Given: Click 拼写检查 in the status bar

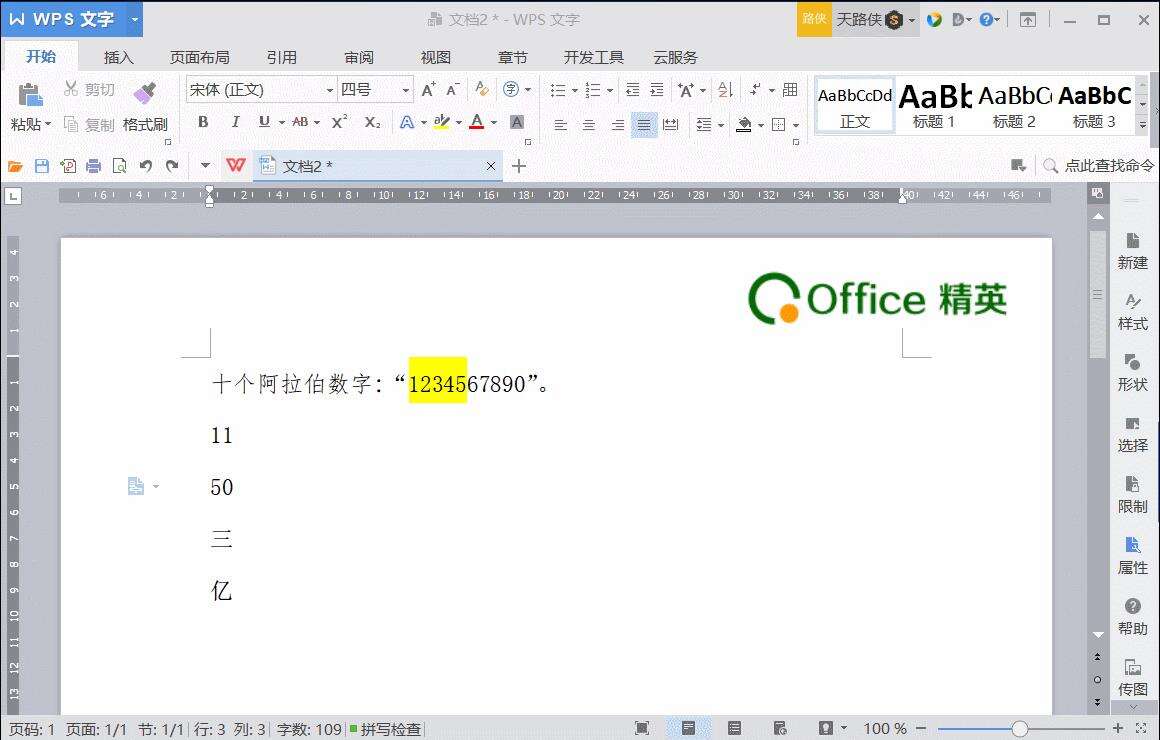Looking at the screenshot, I should tap(385, 730).
